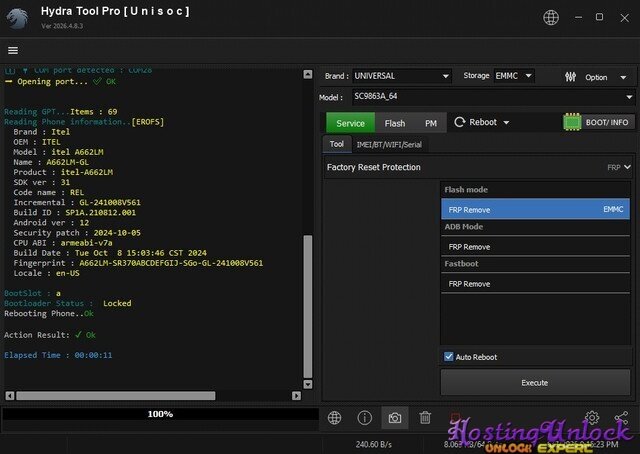Open settings gear in bottom toolbar
The image size is (640, 454).
click(592, 417)
